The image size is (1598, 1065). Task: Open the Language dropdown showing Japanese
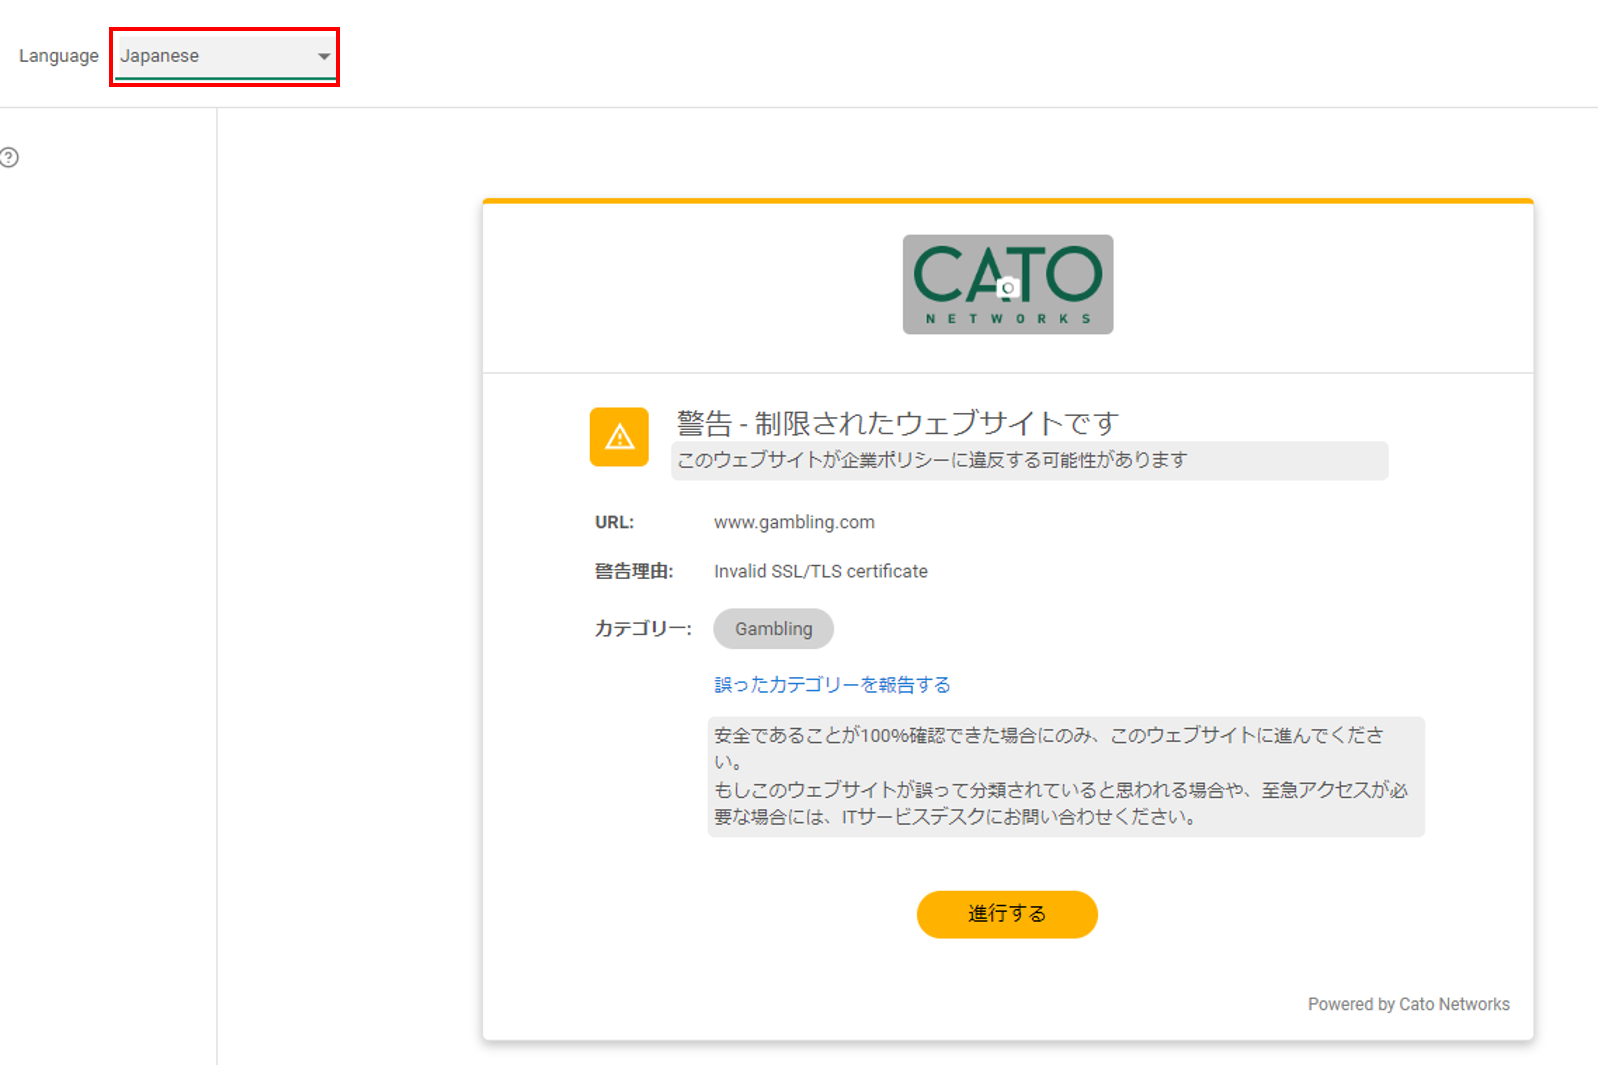point(225,56)
